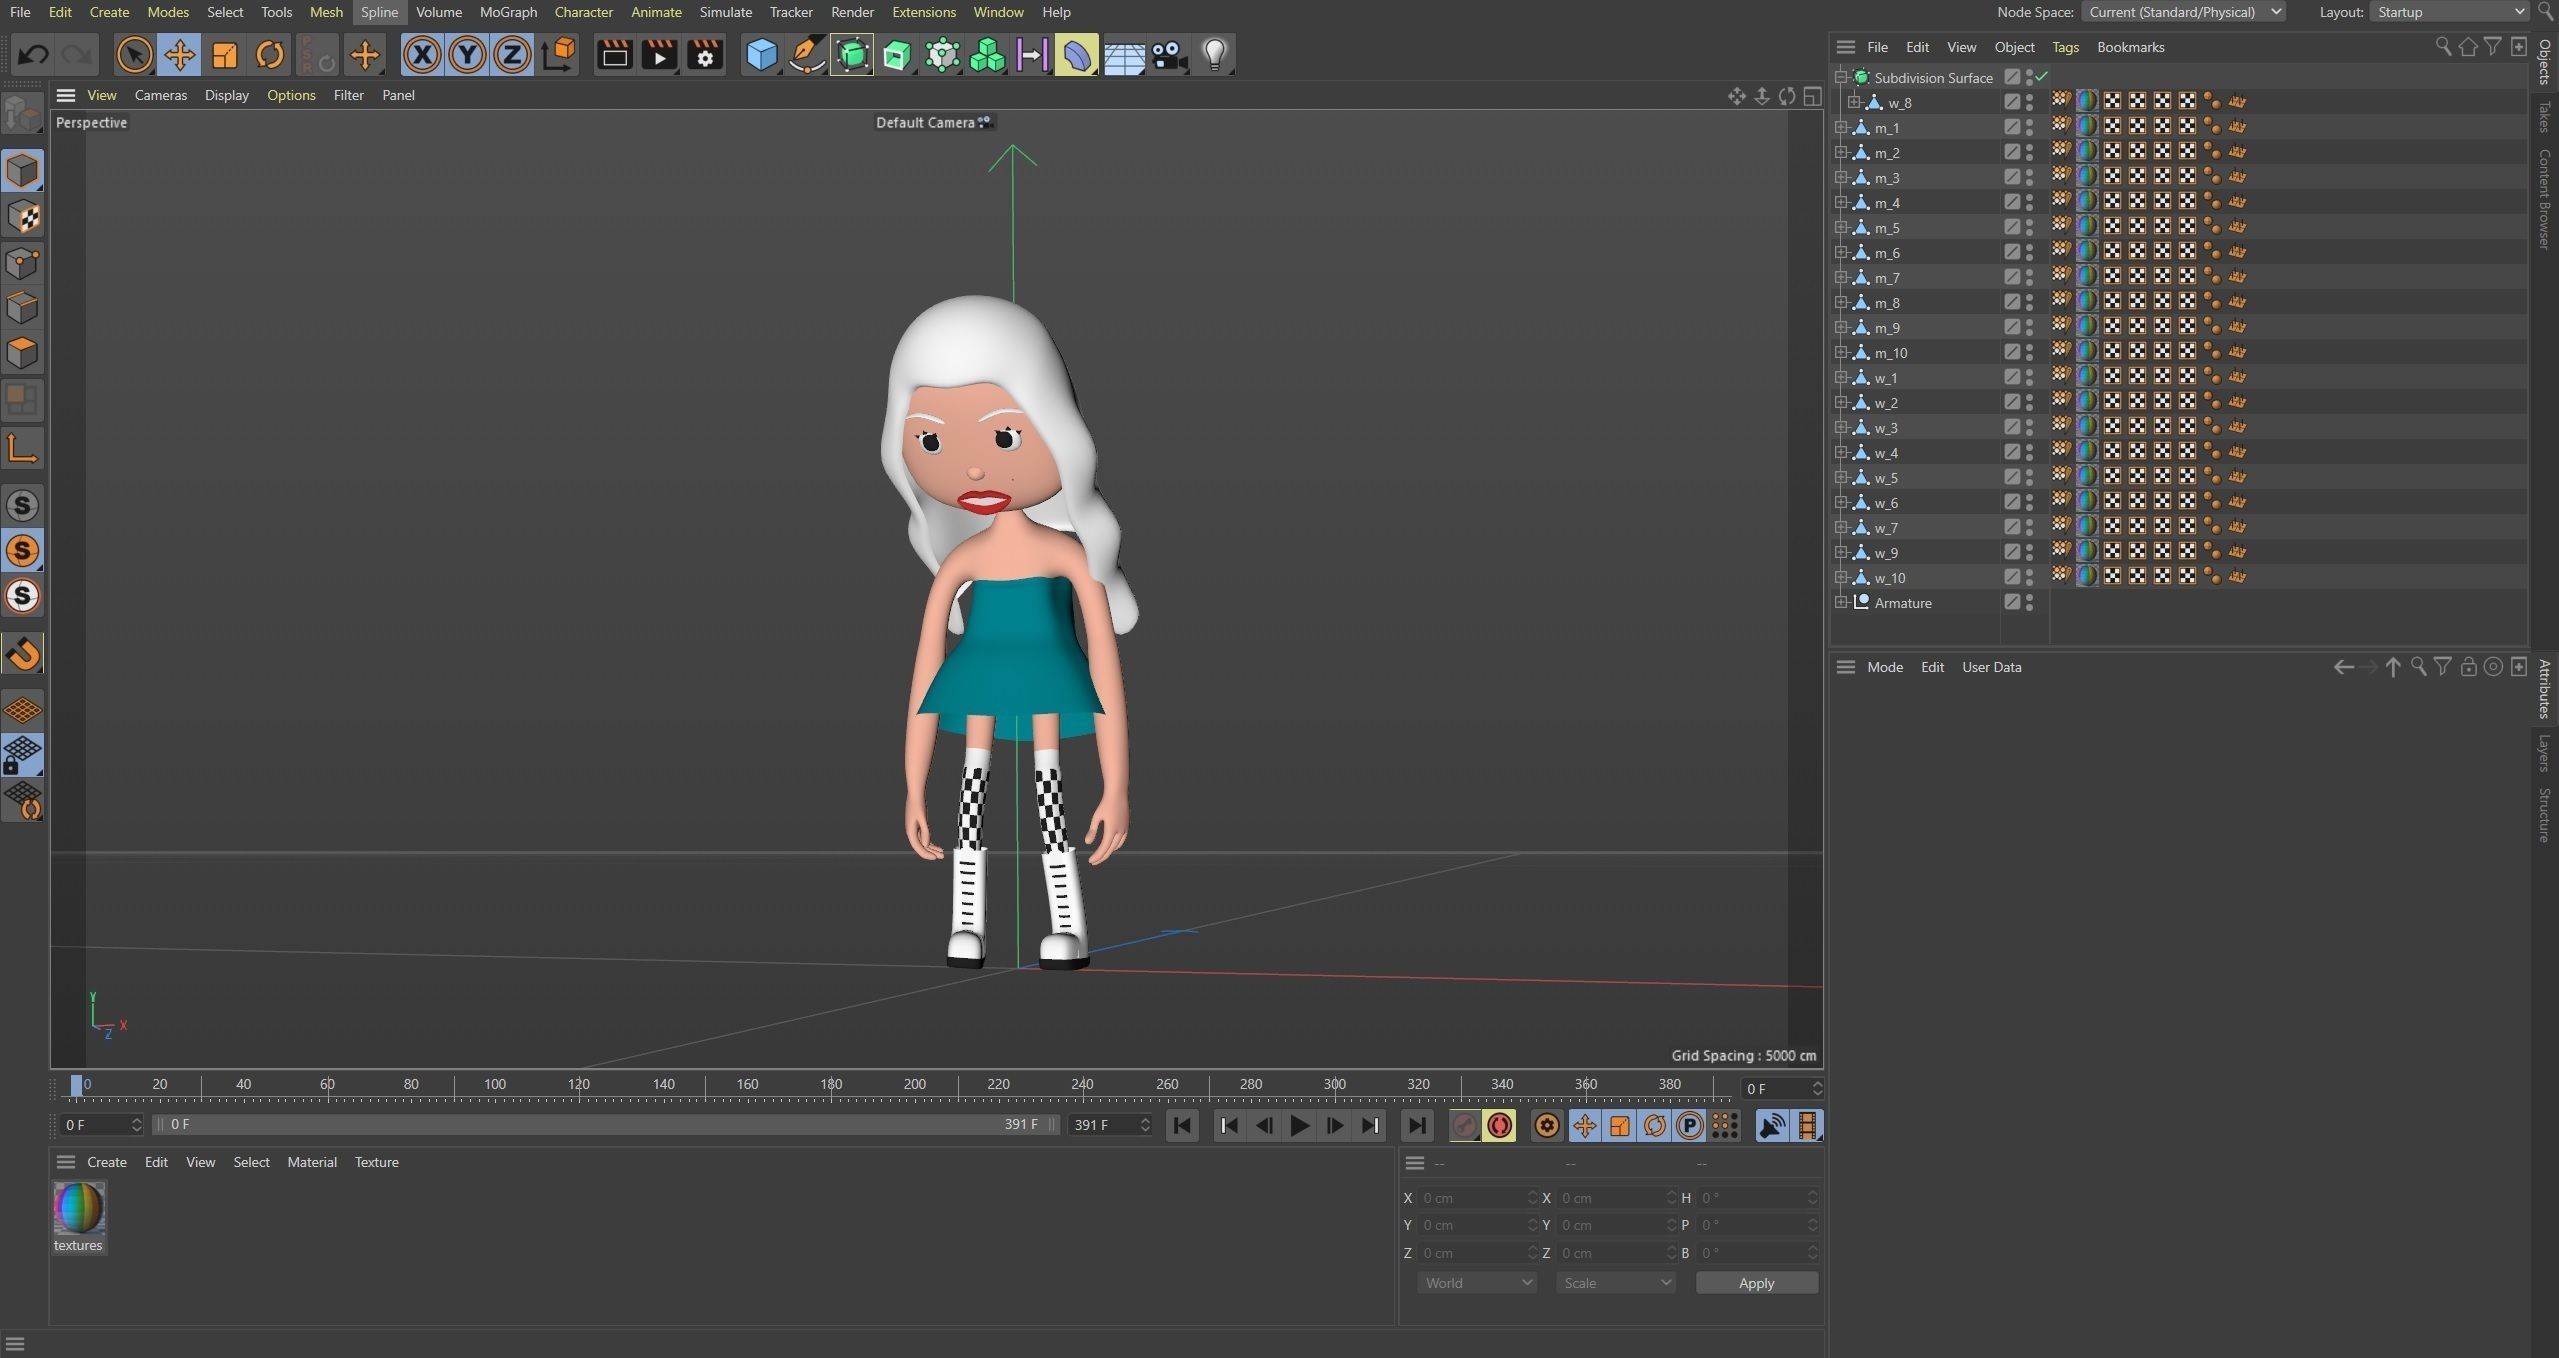Viewport: 2559px width, 1358px height.
Task: Open the Spline Pen tool
Action: (x=806, y=55)
